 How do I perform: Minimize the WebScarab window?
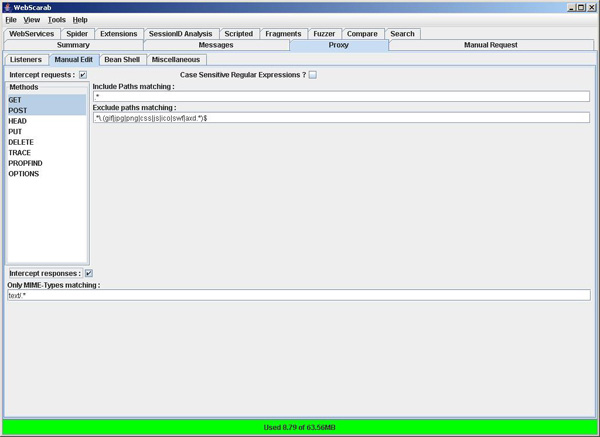572,7
